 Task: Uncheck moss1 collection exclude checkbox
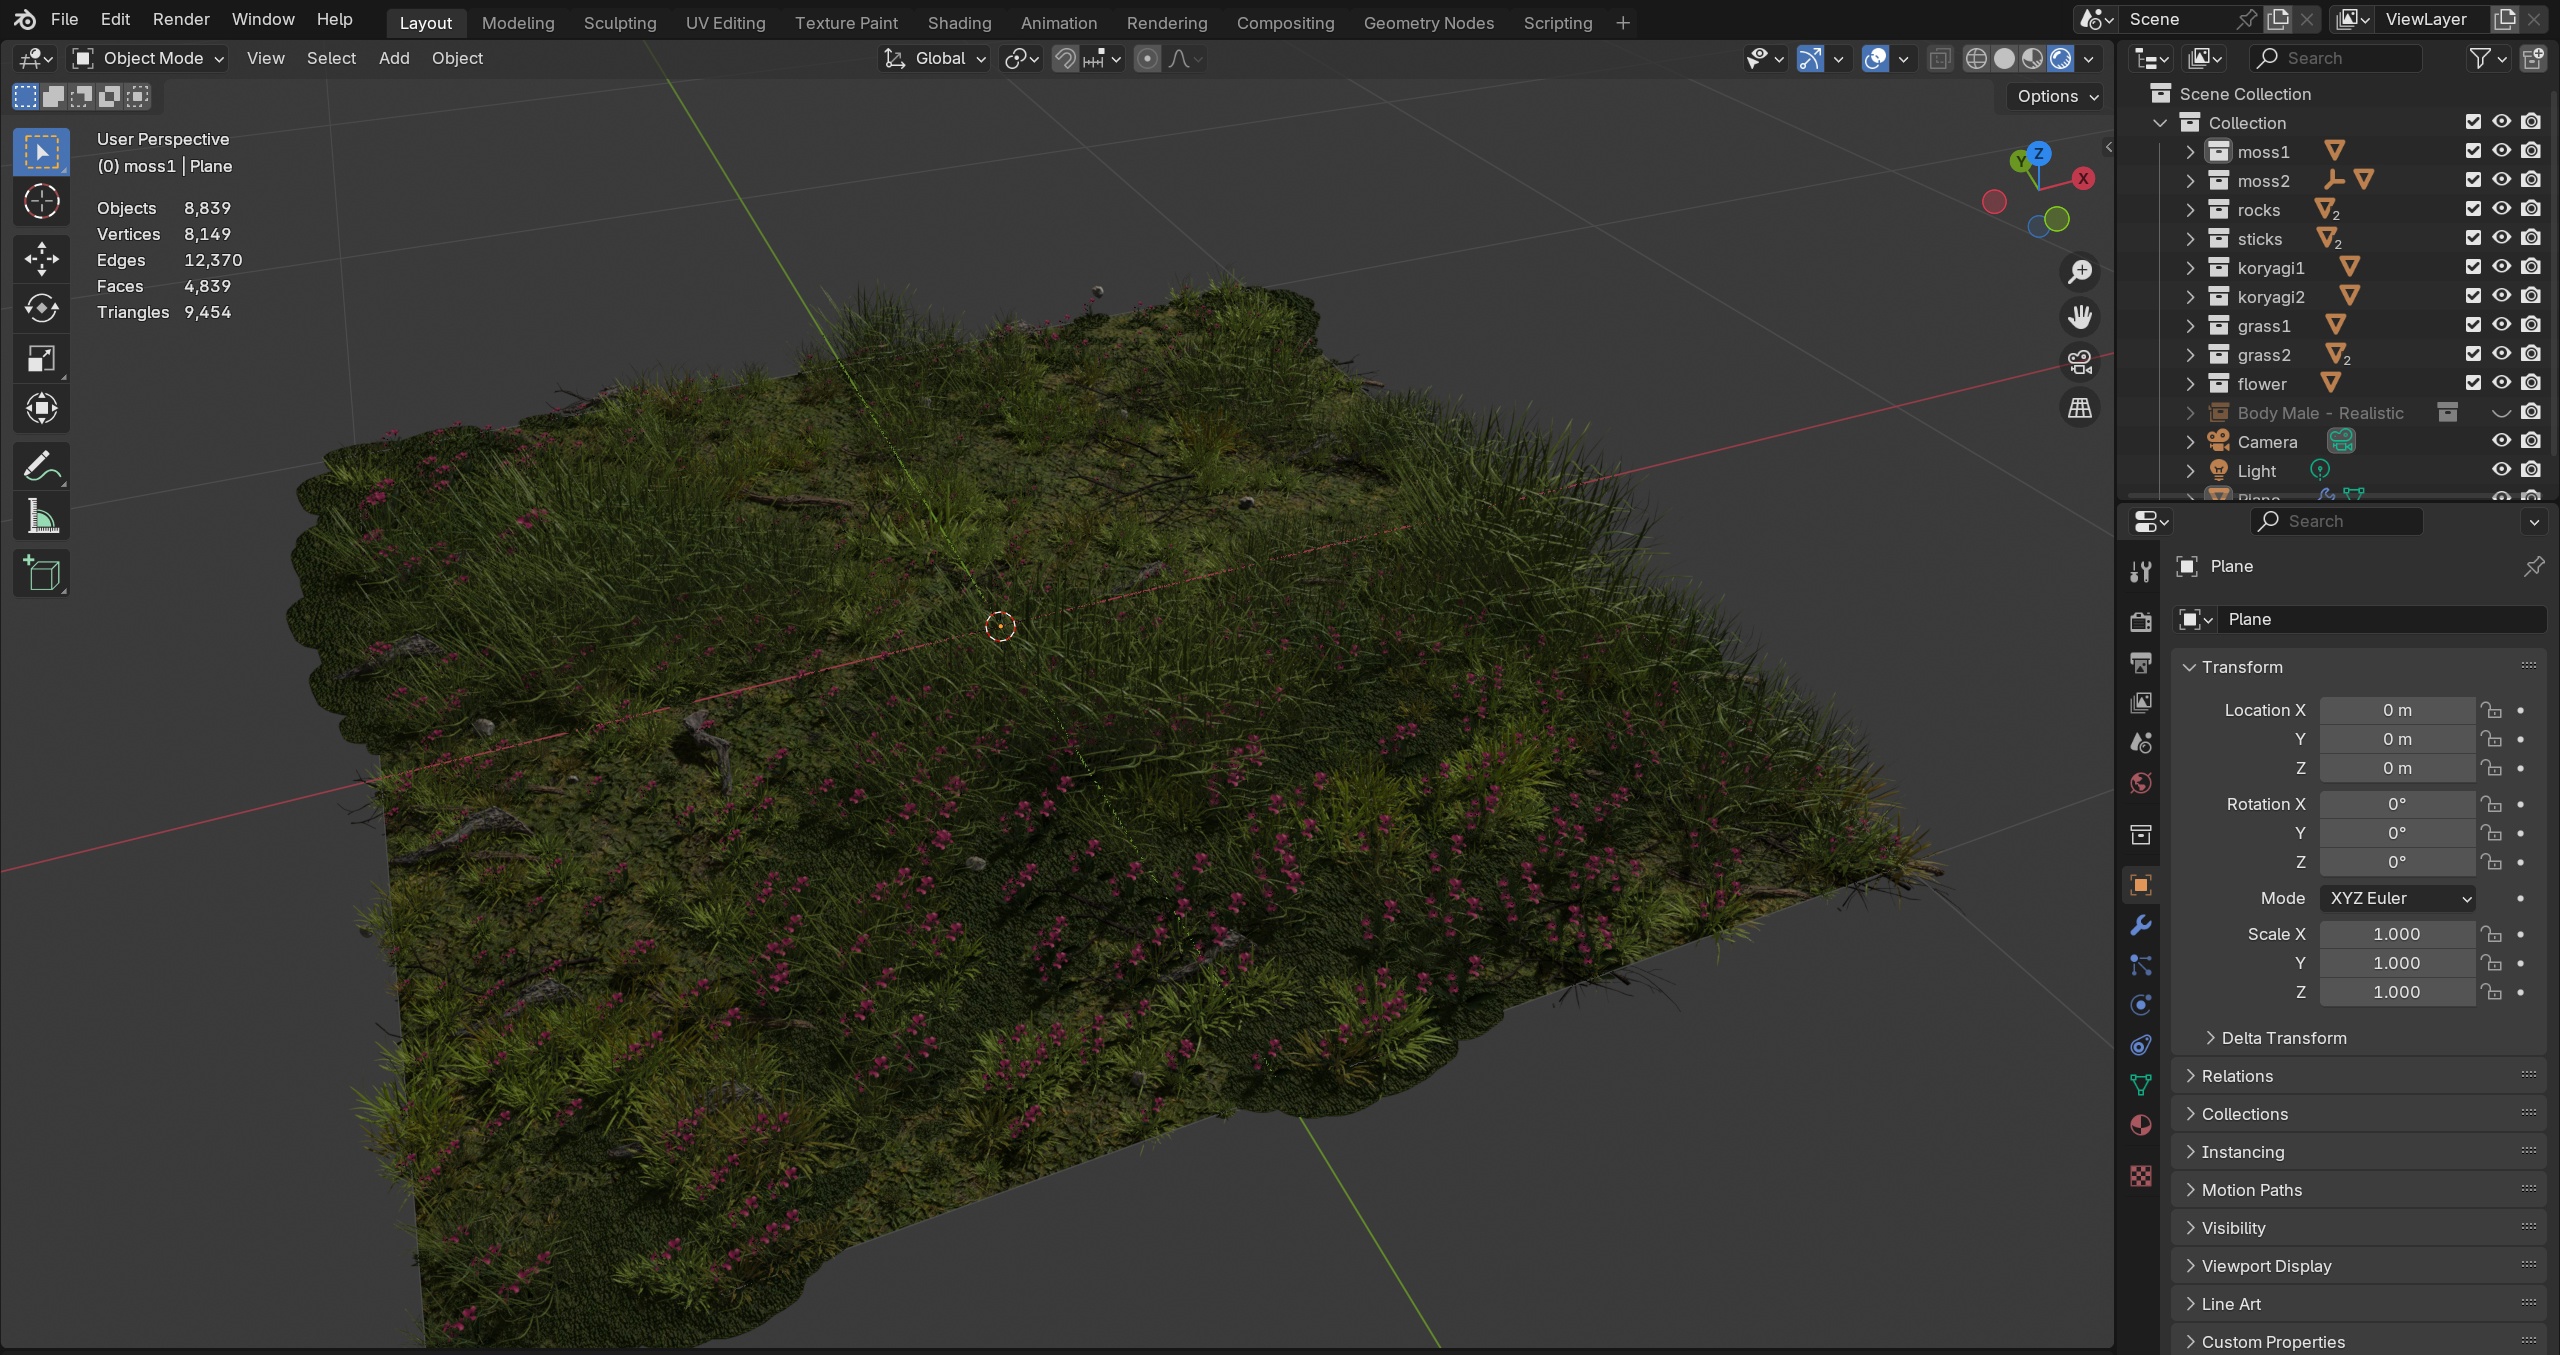tap(2473, 151)
